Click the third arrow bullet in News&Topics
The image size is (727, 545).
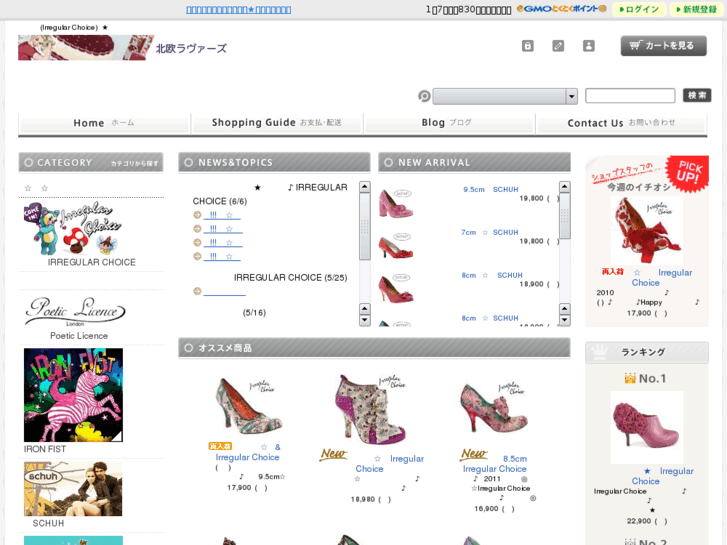197,243
